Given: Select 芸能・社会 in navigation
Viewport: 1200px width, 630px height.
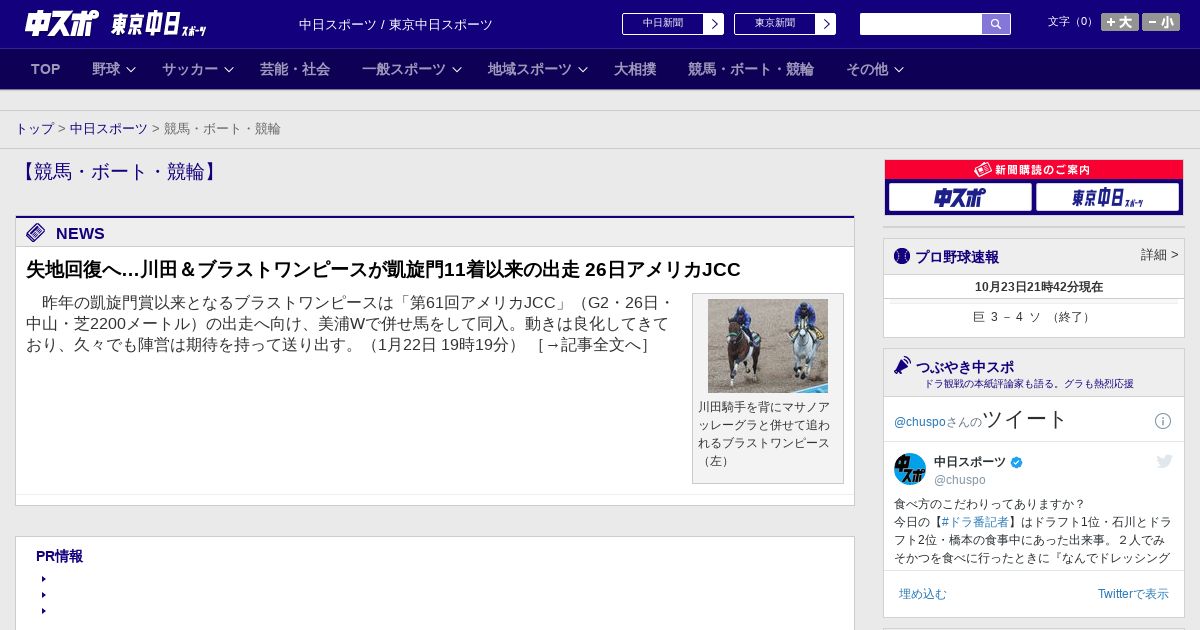Looking at the screenshot, I should (295, 69).
